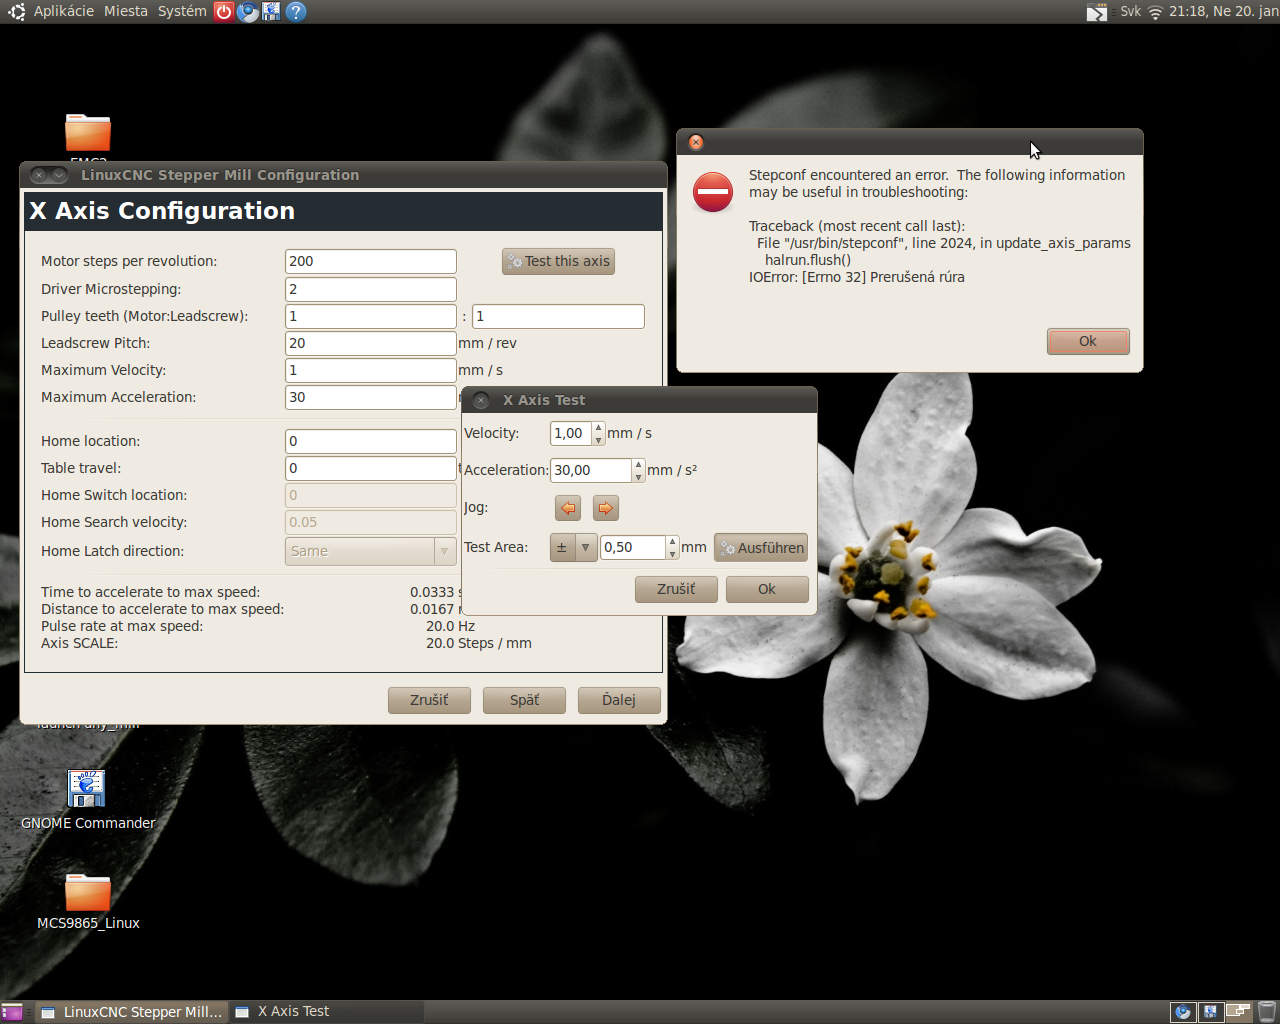Click the Ďalej button to go forward
Screen dimensions: 1280x1024
[619, 700]
